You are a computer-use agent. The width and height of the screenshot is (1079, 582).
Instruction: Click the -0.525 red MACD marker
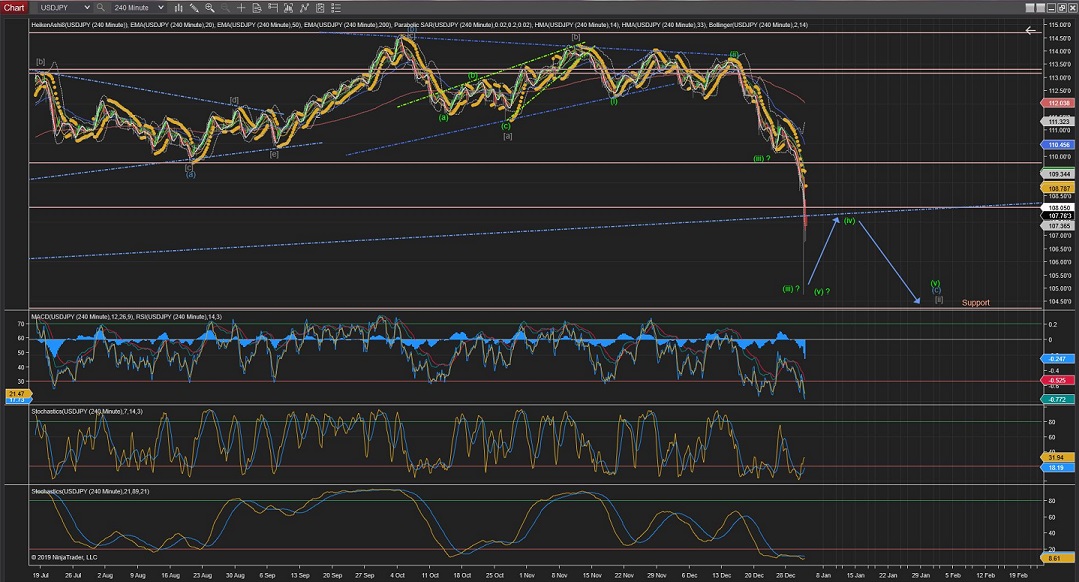[x=1057, y=380]
